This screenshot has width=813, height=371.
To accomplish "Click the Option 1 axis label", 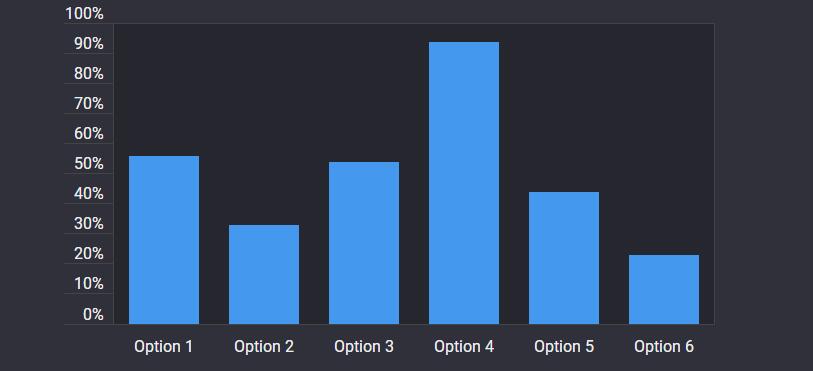I will (164, 347).
